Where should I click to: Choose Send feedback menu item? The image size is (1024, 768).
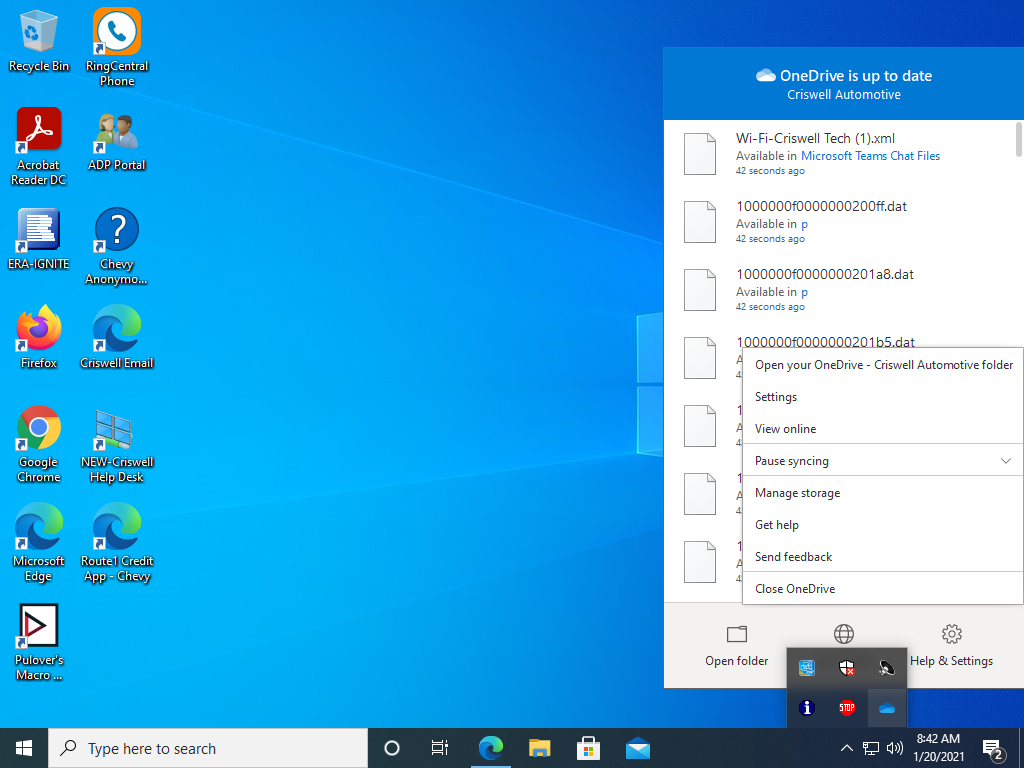click(883, 557)
